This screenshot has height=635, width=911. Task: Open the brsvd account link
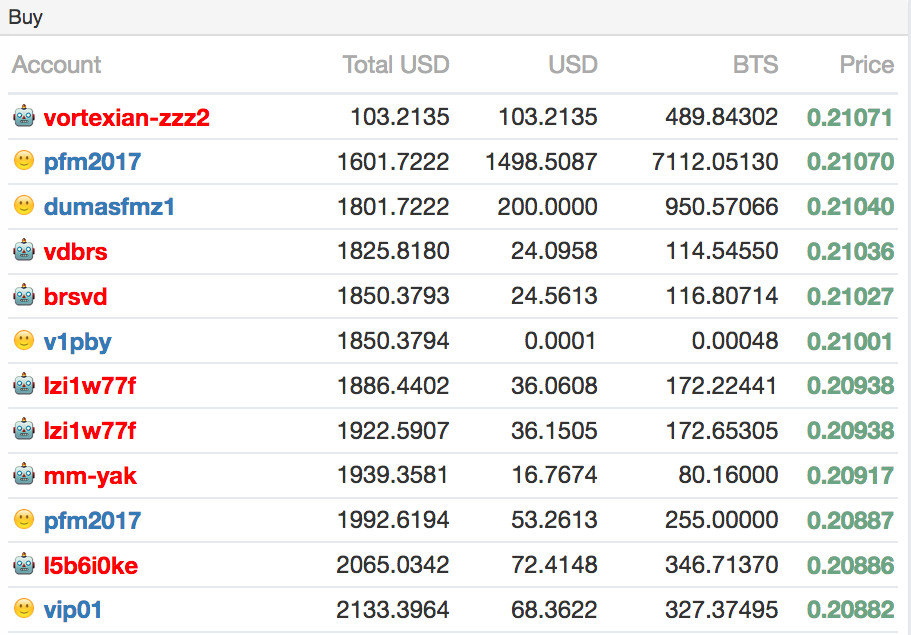pos(76,297)
